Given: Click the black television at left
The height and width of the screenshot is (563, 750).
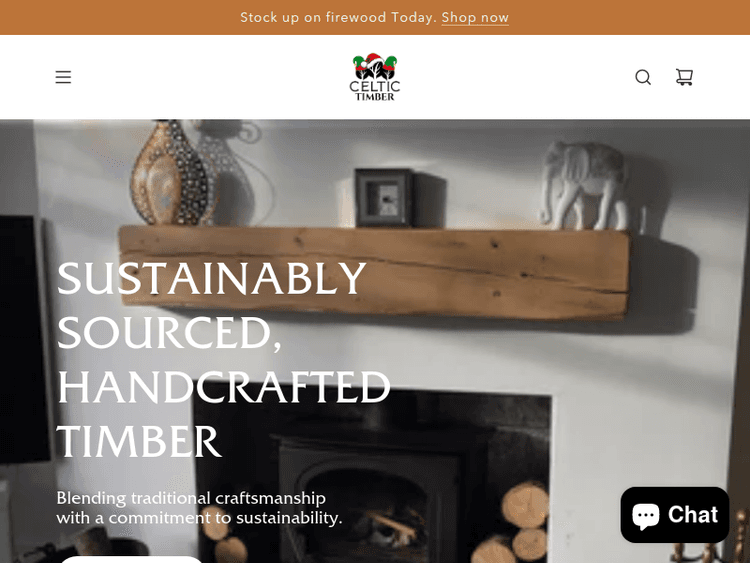Looking at the screenshot, I should [24, 340].
